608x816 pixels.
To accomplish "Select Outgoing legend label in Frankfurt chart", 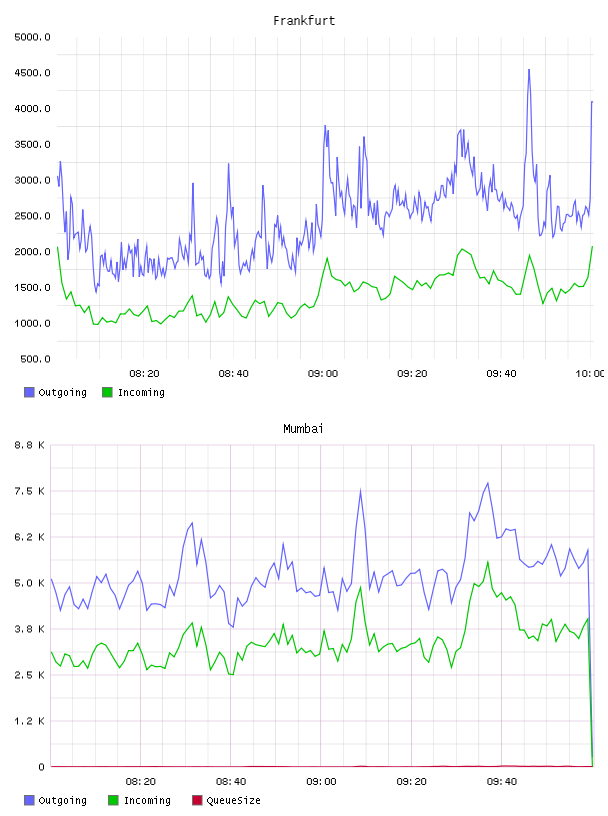I will (x=62, y=392).
